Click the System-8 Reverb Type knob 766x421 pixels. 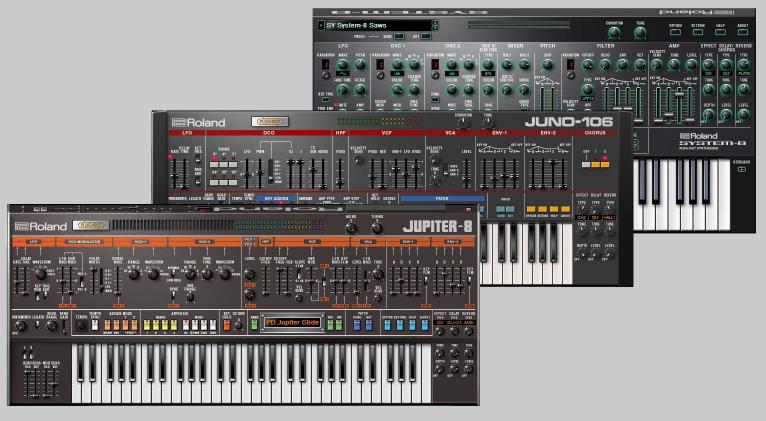[743, 64]
